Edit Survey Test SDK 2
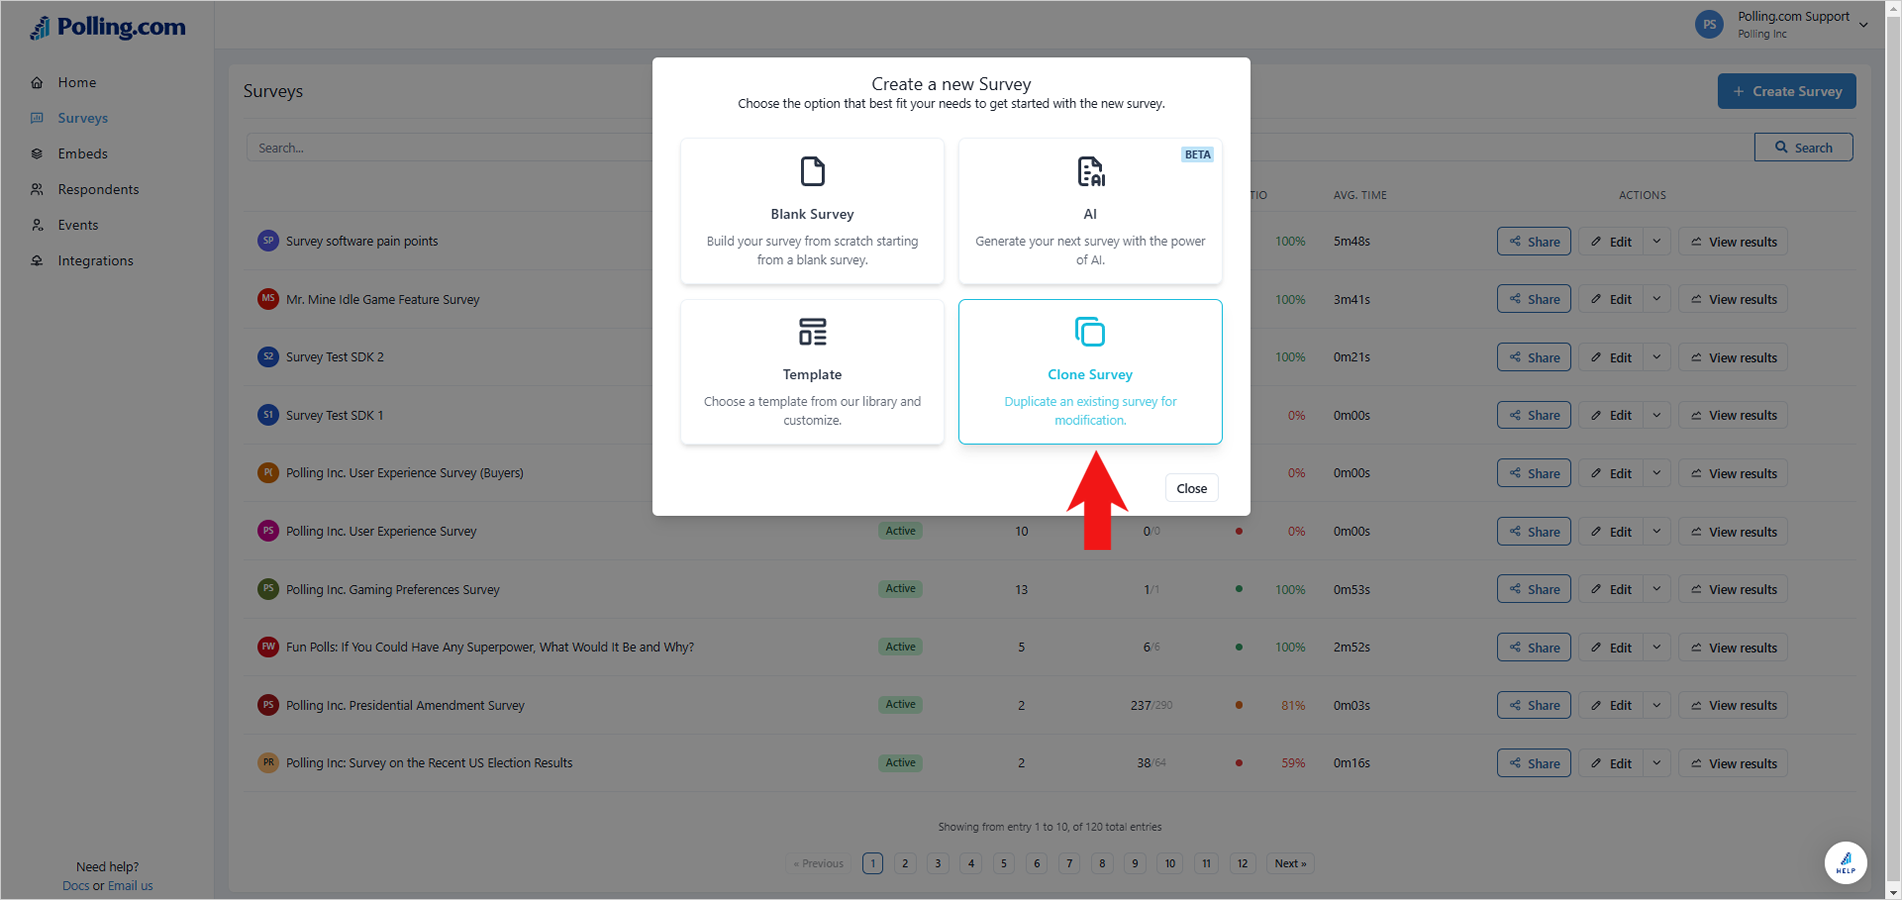The height and width of the screenshot is (900, 1902). 1611,357
